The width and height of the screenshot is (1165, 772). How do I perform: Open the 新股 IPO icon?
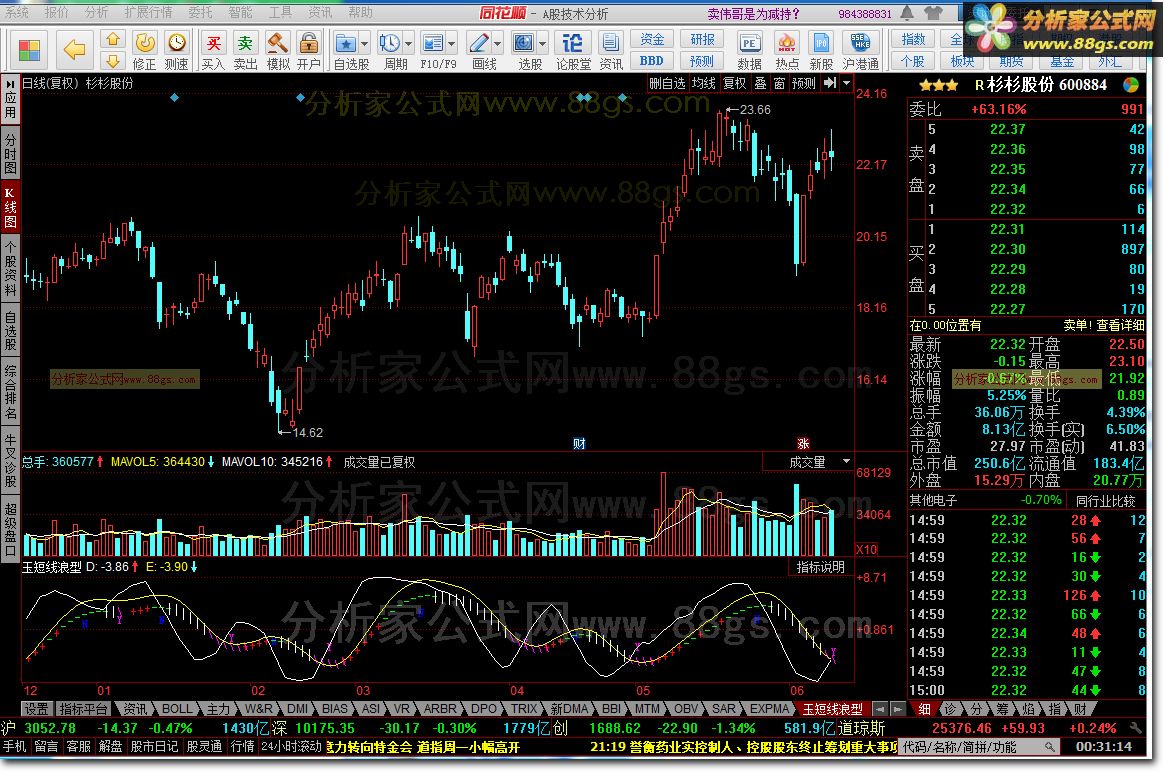821,51
